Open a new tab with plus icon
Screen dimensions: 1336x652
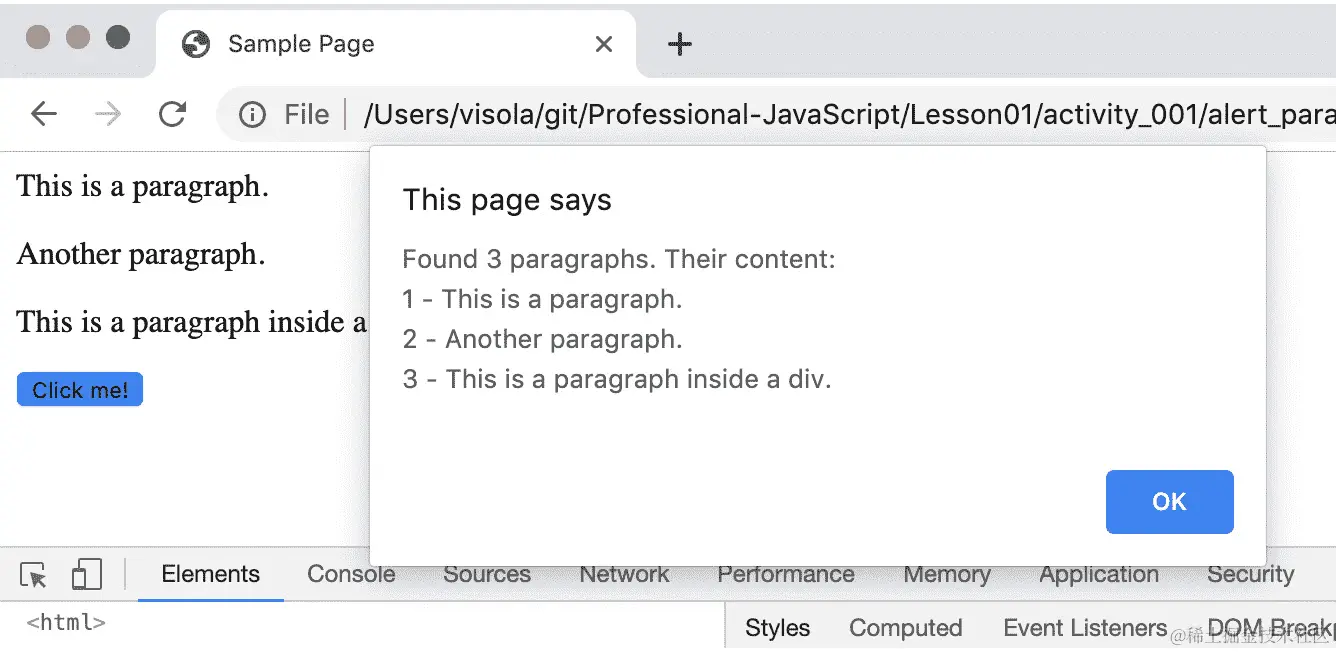[680, 44]
